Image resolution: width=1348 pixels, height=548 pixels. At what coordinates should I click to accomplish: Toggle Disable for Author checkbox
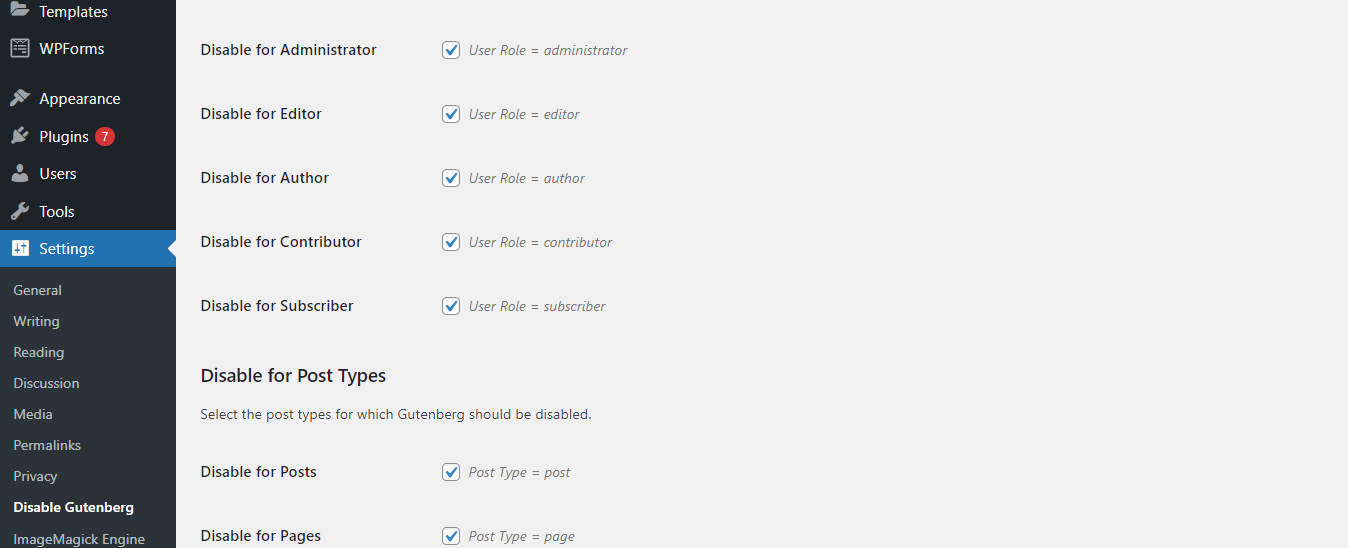pyautogui.click(x=451, y=177)
